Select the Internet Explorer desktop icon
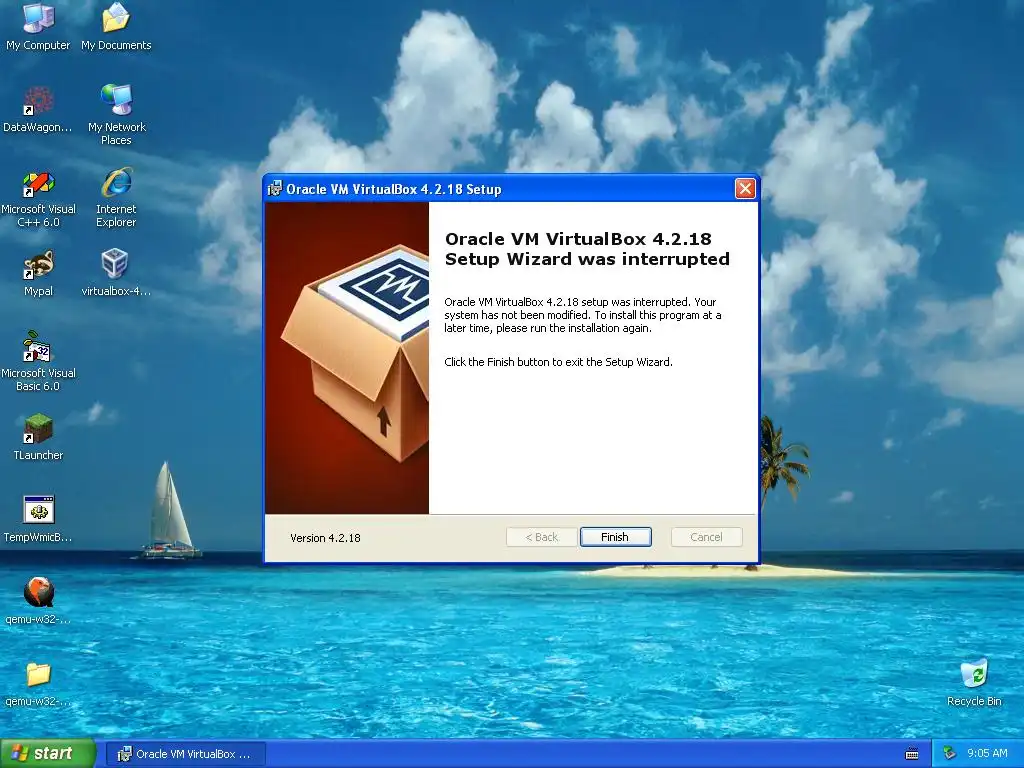Image resolution: width=1024 pixels, height=768 pixels. pos(116,197)
